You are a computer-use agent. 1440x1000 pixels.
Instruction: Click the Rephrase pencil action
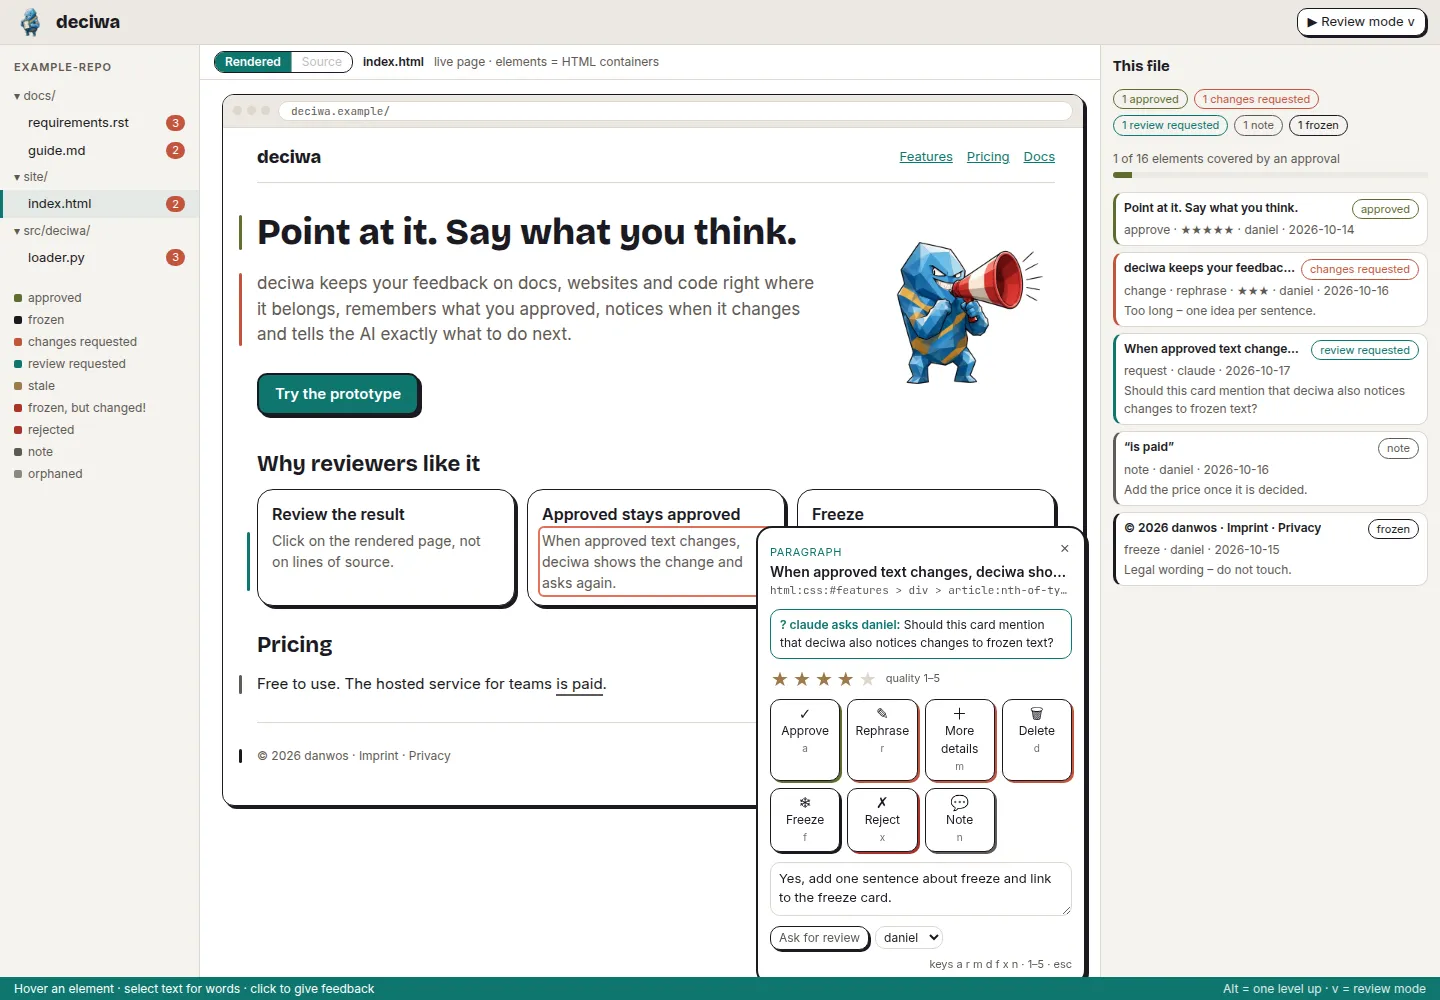click(x=882, y=739)
